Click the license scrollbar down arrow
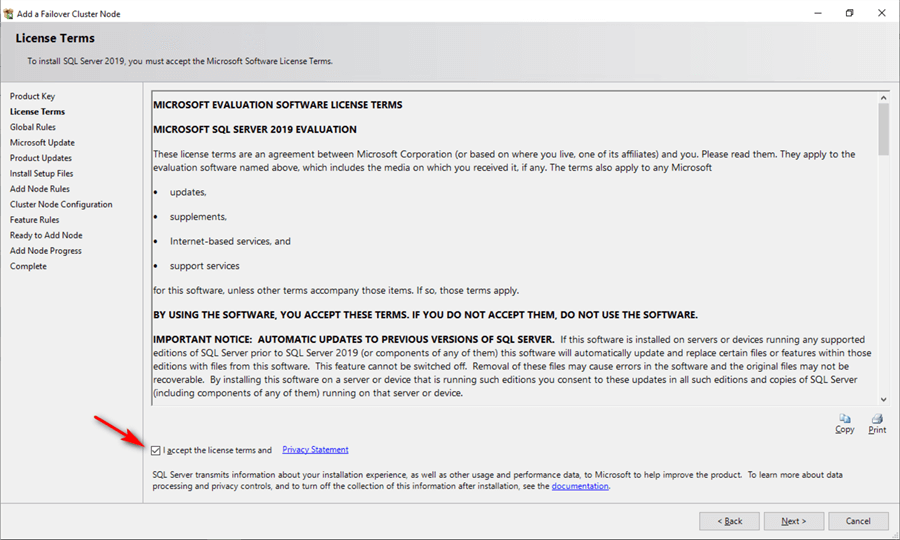Viewport: 900px width, 540px height. pos(883,399)
